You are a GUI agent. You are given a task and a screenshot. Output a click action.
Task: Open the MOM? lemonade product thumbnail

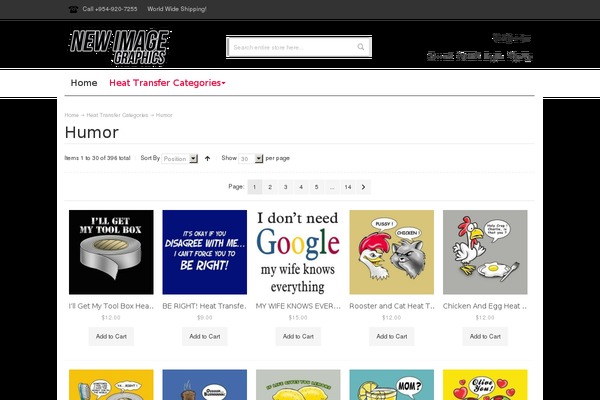click(x=391, y=385)
